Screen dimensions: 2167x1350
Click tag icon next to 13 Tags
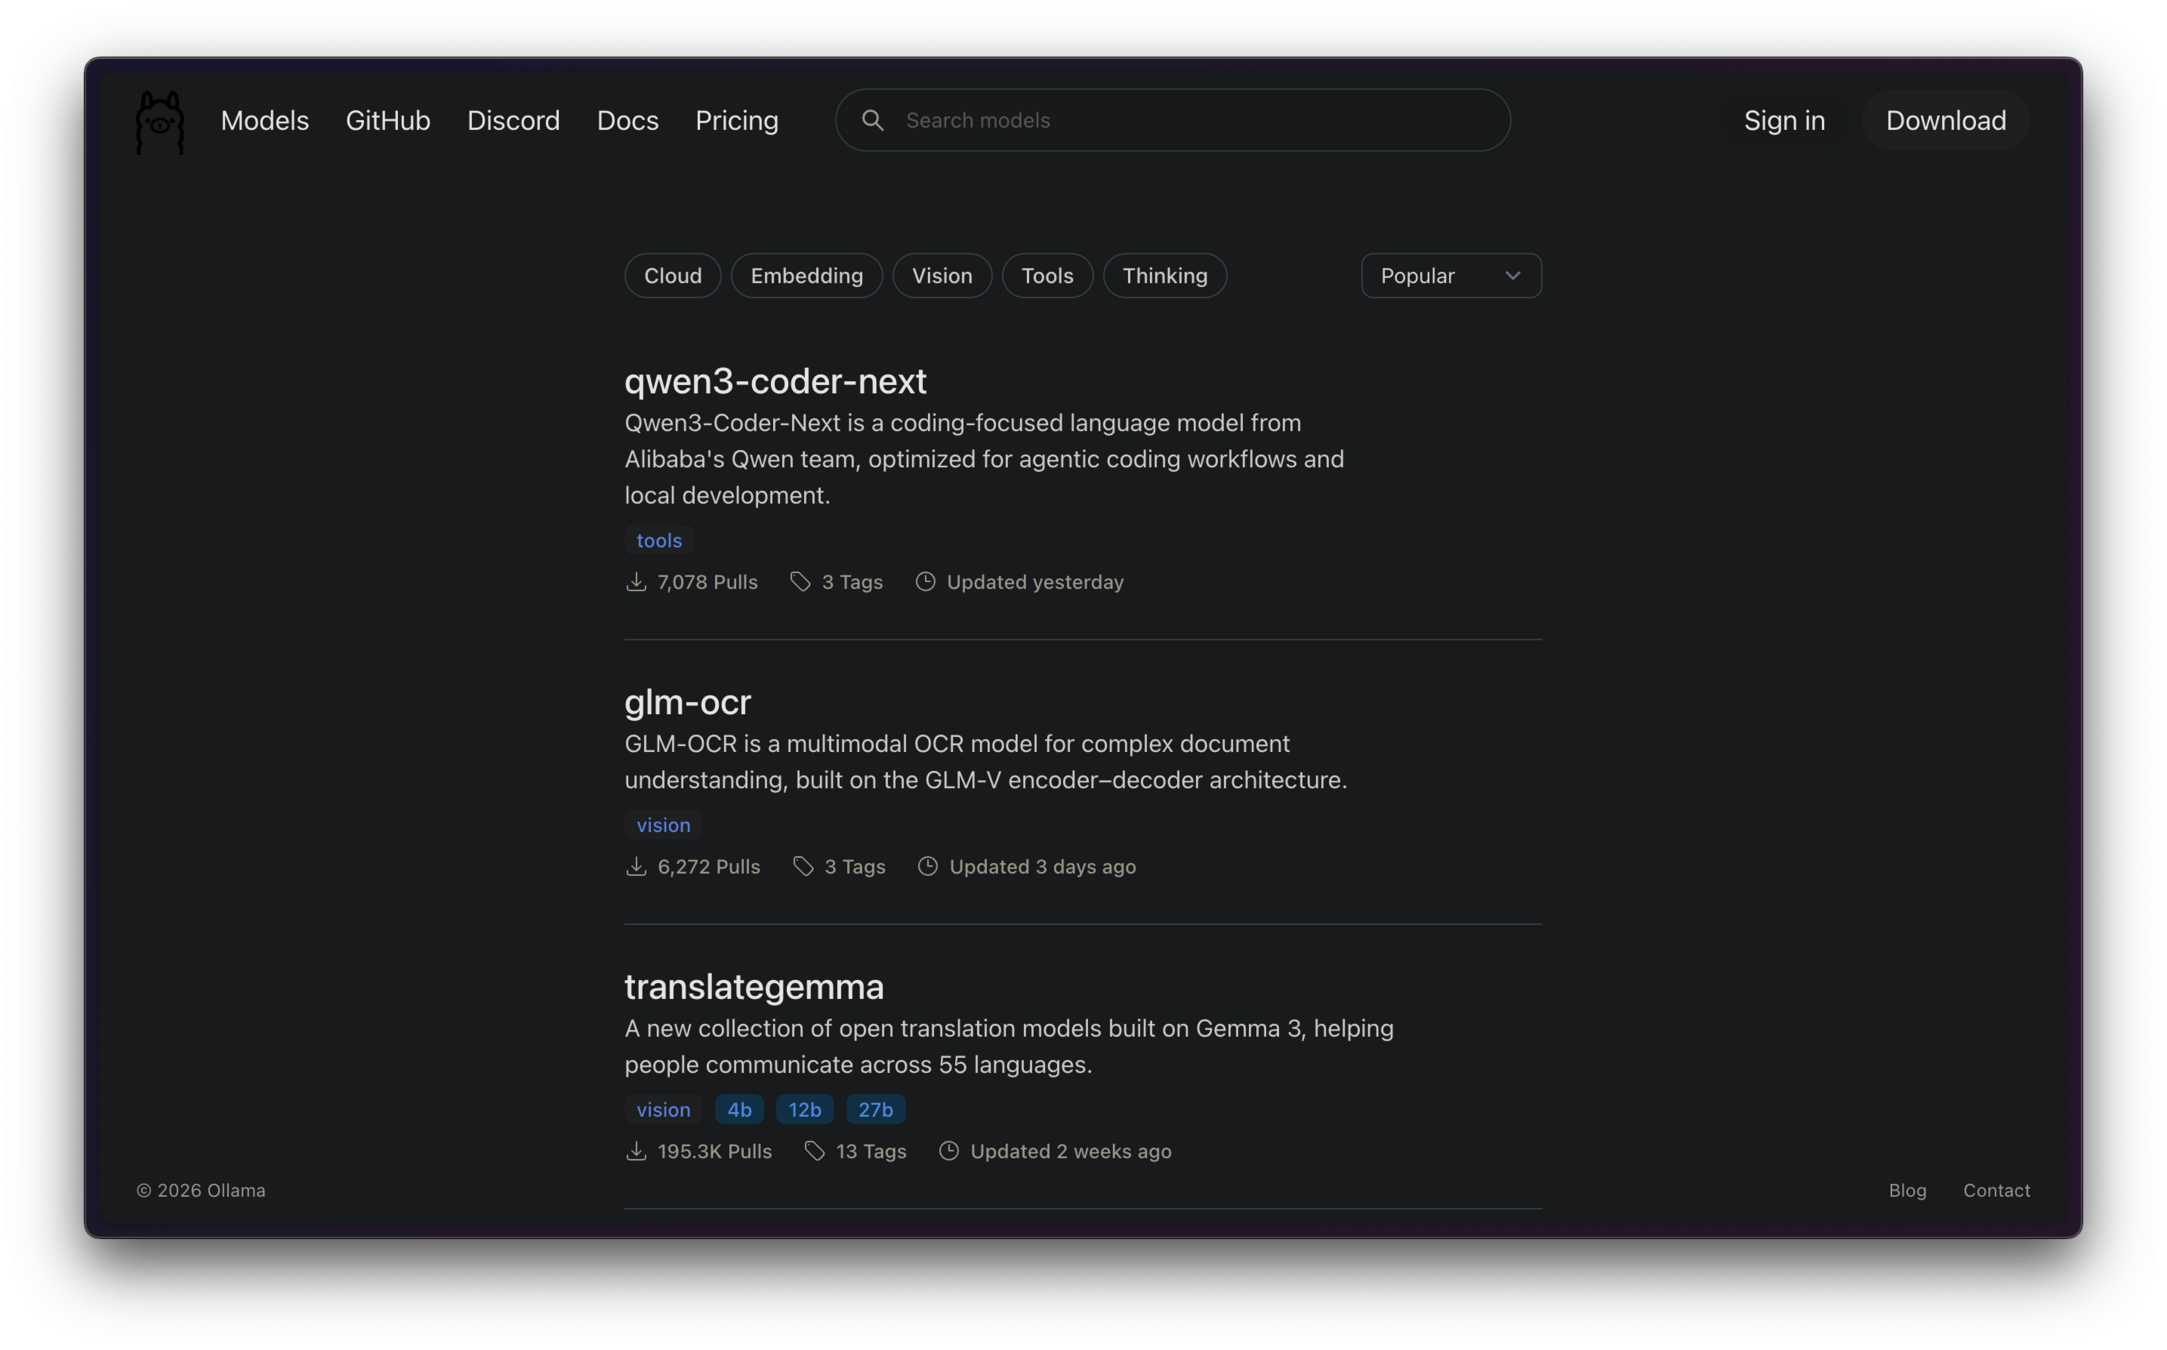pos(814,1151)
